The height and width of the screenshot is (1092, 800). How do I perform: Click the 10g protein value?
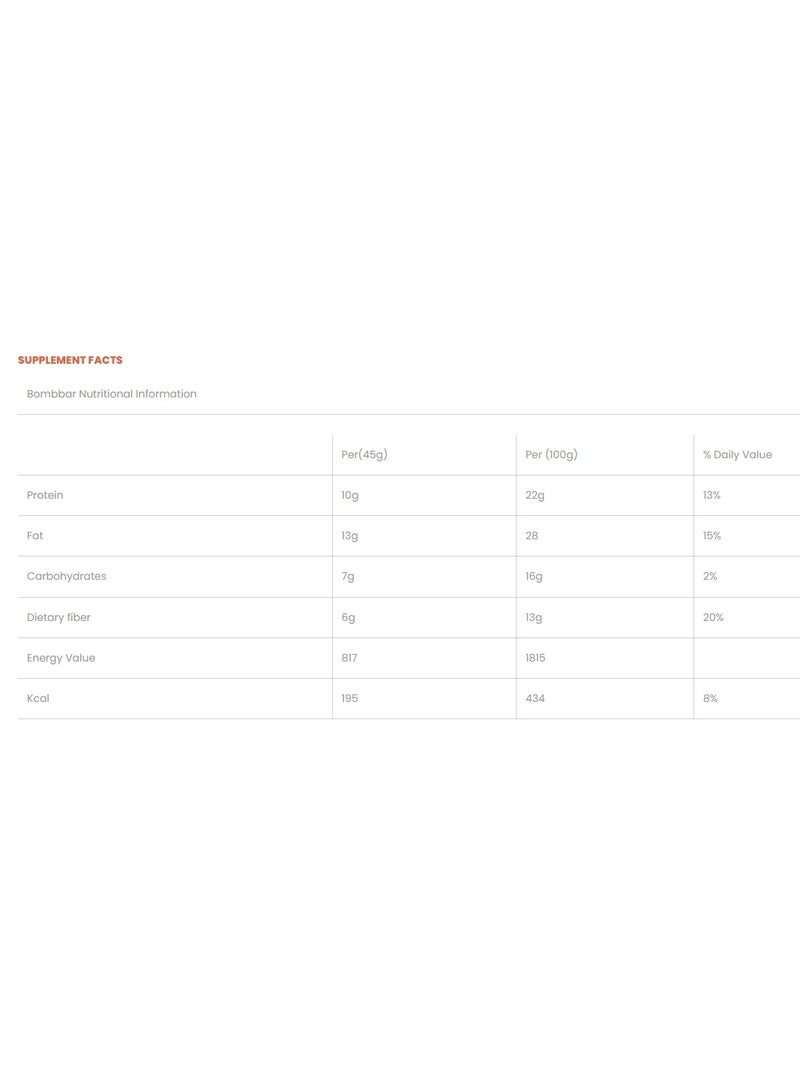coord(350,495)
